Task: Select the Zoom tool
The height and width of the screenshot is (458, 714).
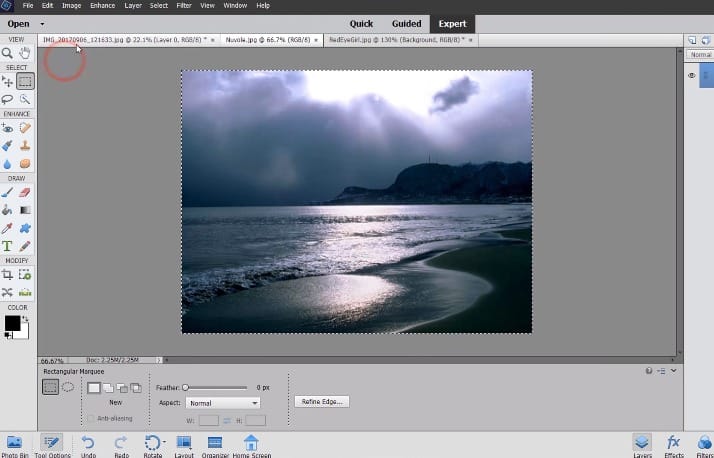Action: click(x=7, y=53)
